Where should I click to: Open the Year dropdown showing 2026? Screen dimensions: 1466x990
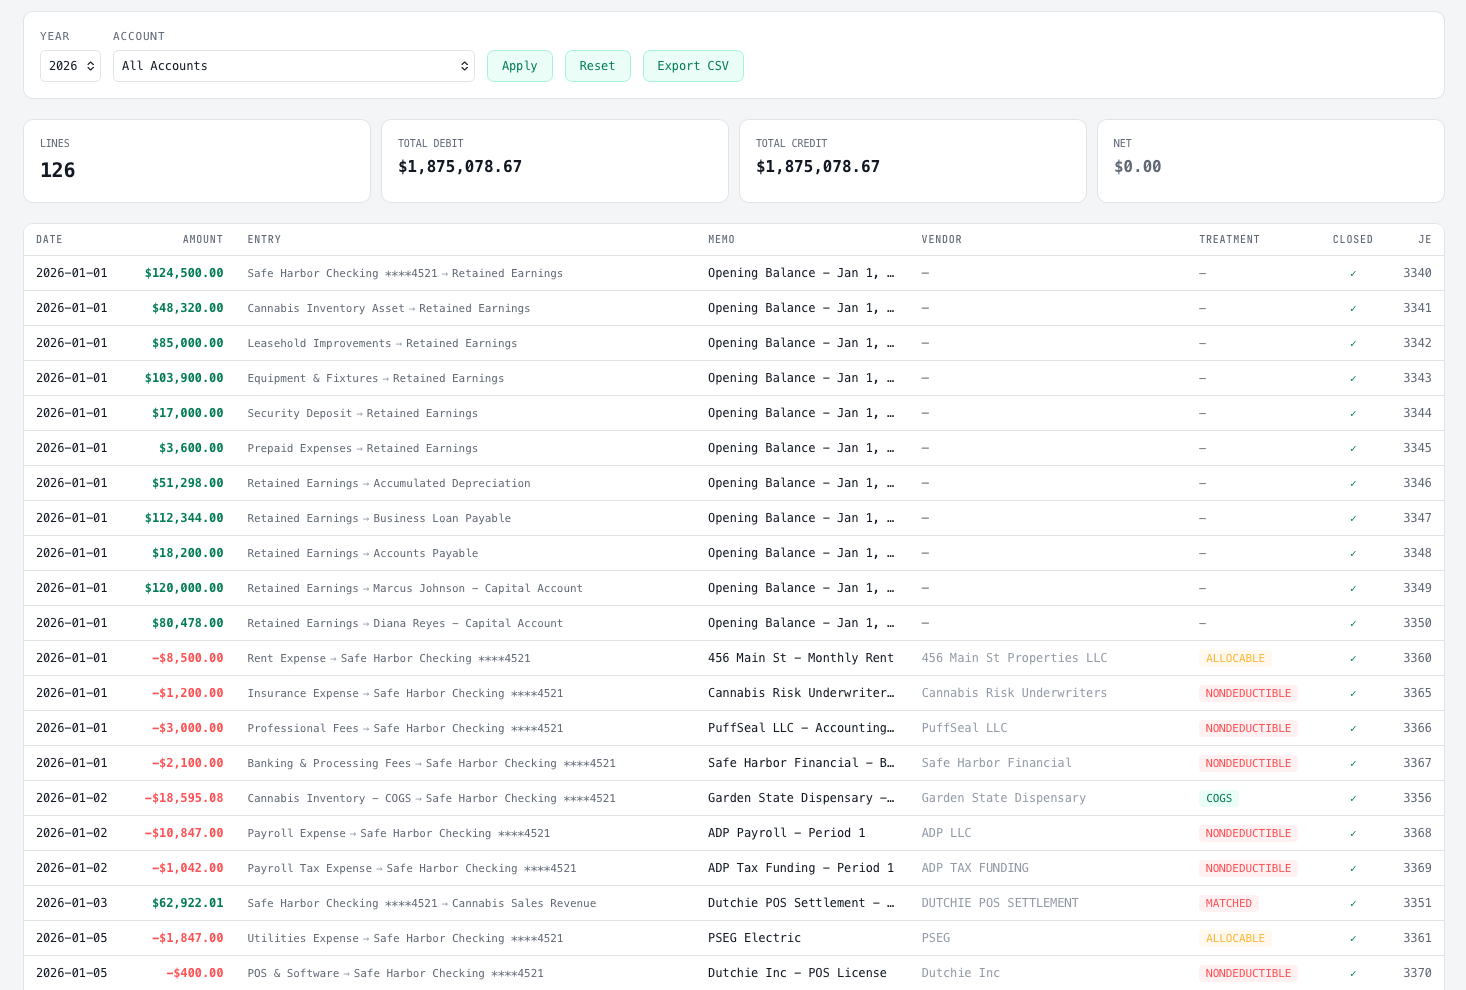coord(70,66)
